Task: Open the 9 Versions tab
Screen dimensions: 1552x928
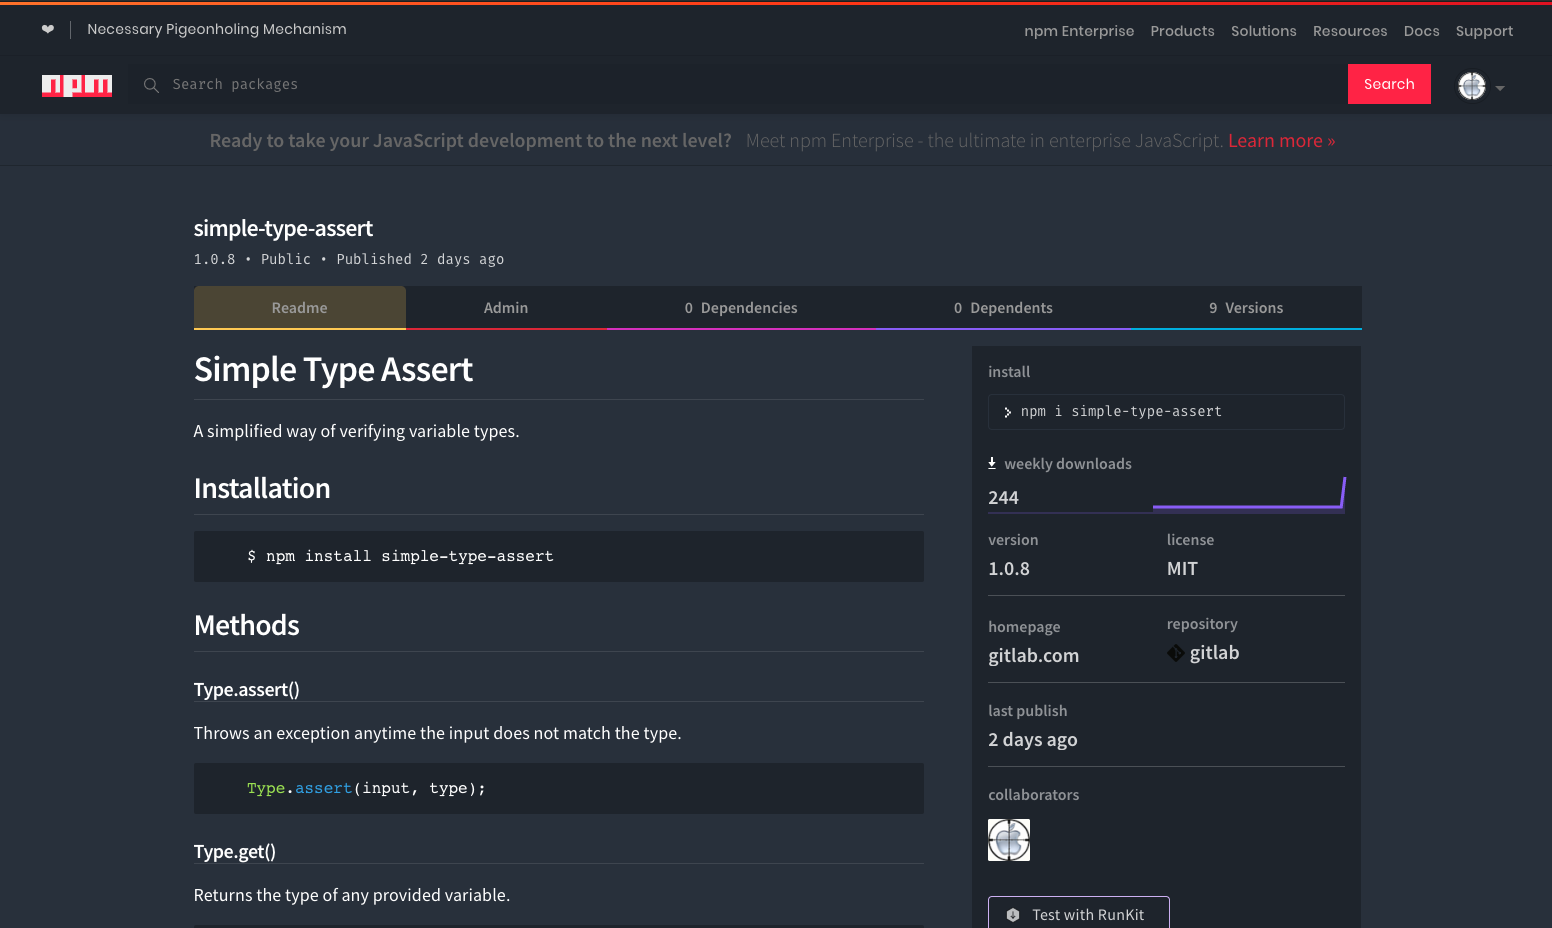Action: tap(1246, 308)
